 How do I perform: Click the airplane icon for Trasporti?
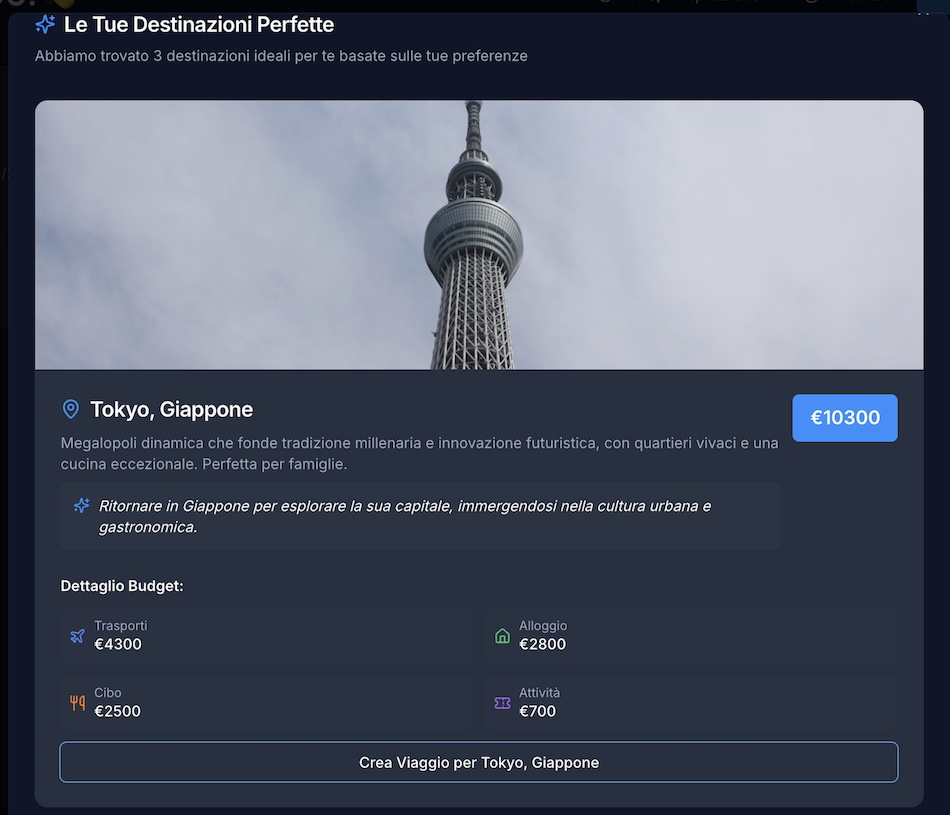pos(77,636)
